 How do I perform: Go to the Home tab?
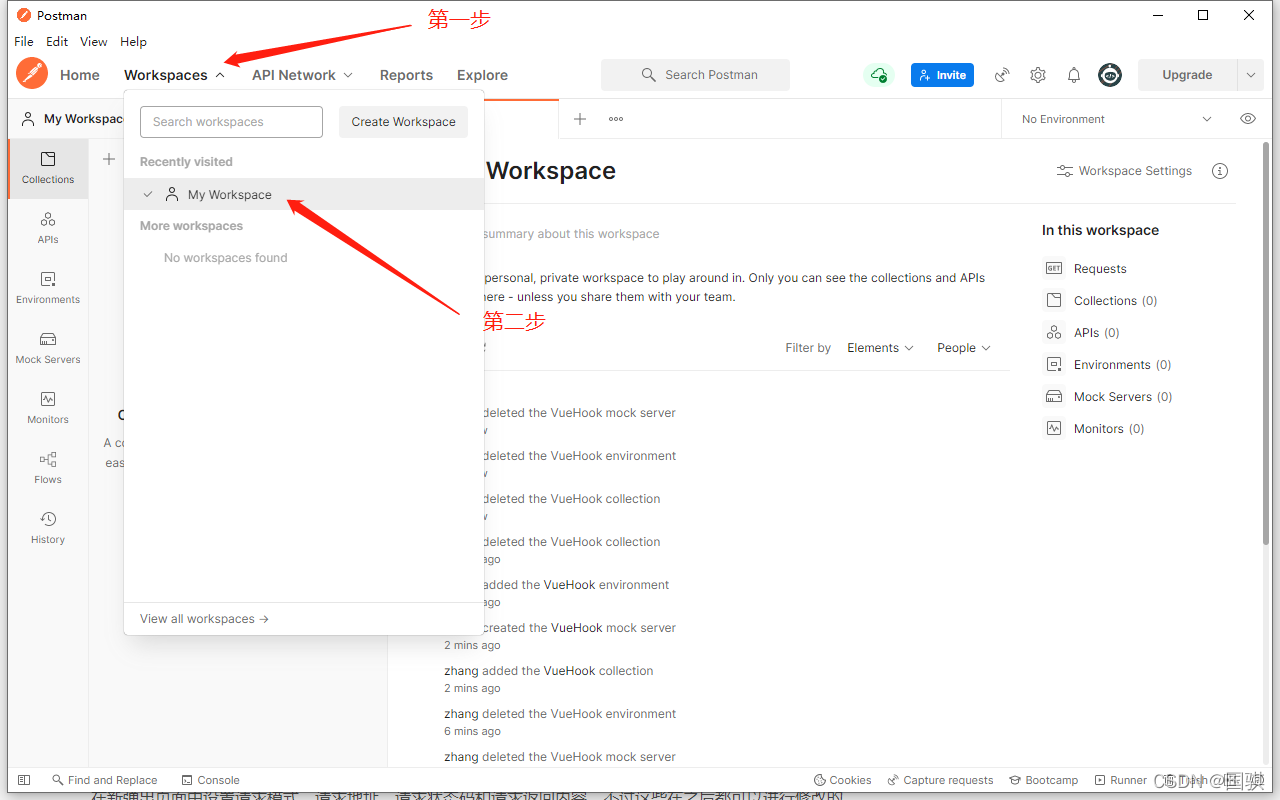pos(80,75)
